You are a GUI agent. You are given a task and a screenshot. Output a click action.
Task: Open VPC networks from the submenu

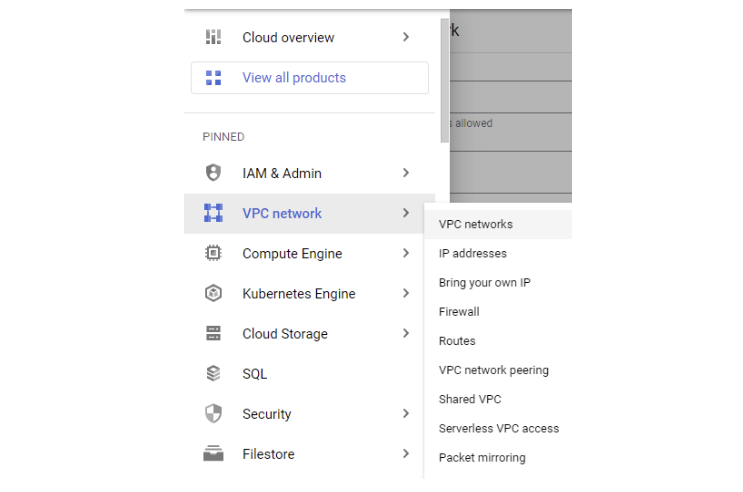point(476,224)
